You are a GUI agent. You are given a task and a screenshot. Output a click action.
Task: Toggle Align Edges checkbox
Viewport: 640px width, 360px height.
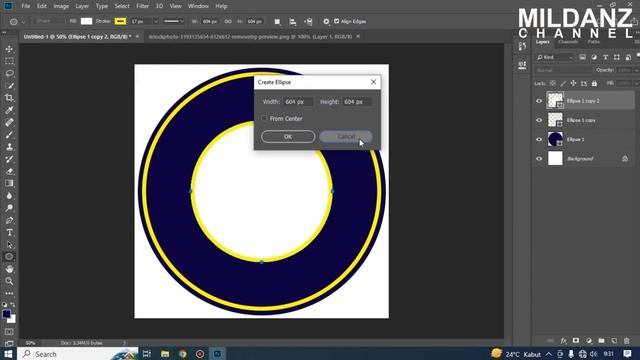coord(336,21)
